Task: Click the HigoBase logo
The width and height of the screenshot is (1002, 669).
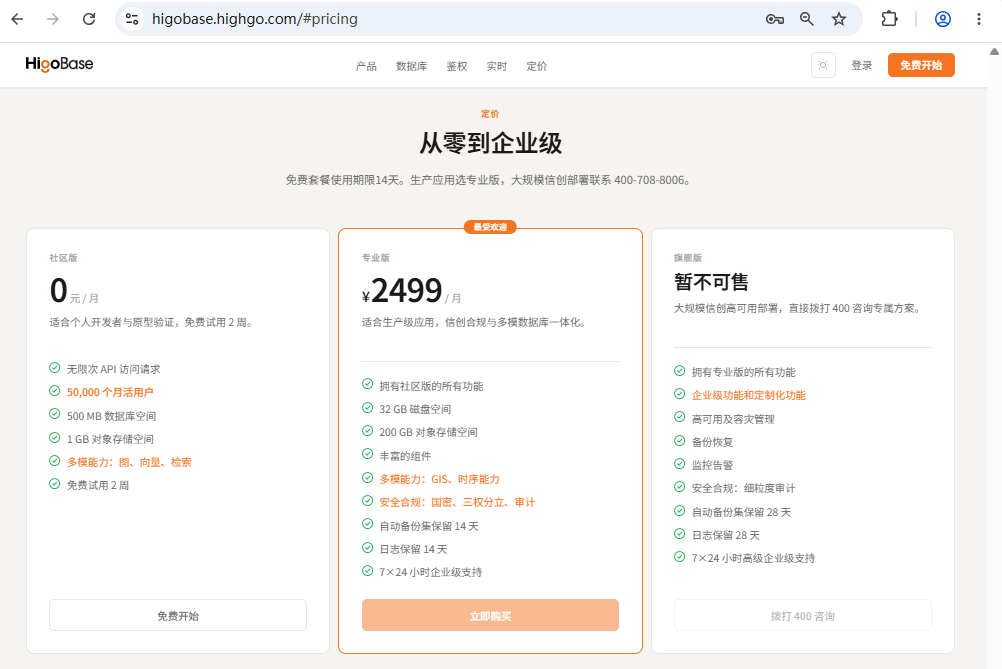Action: tap(59, 64)
